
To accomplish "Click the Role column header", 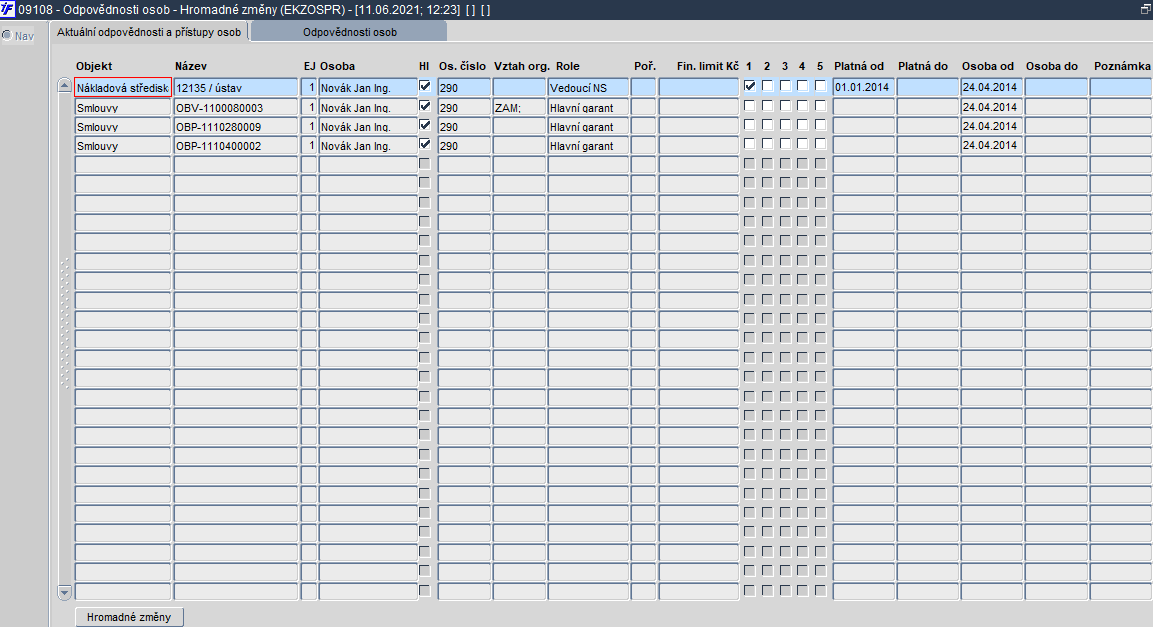I will [x=568, y=66].
